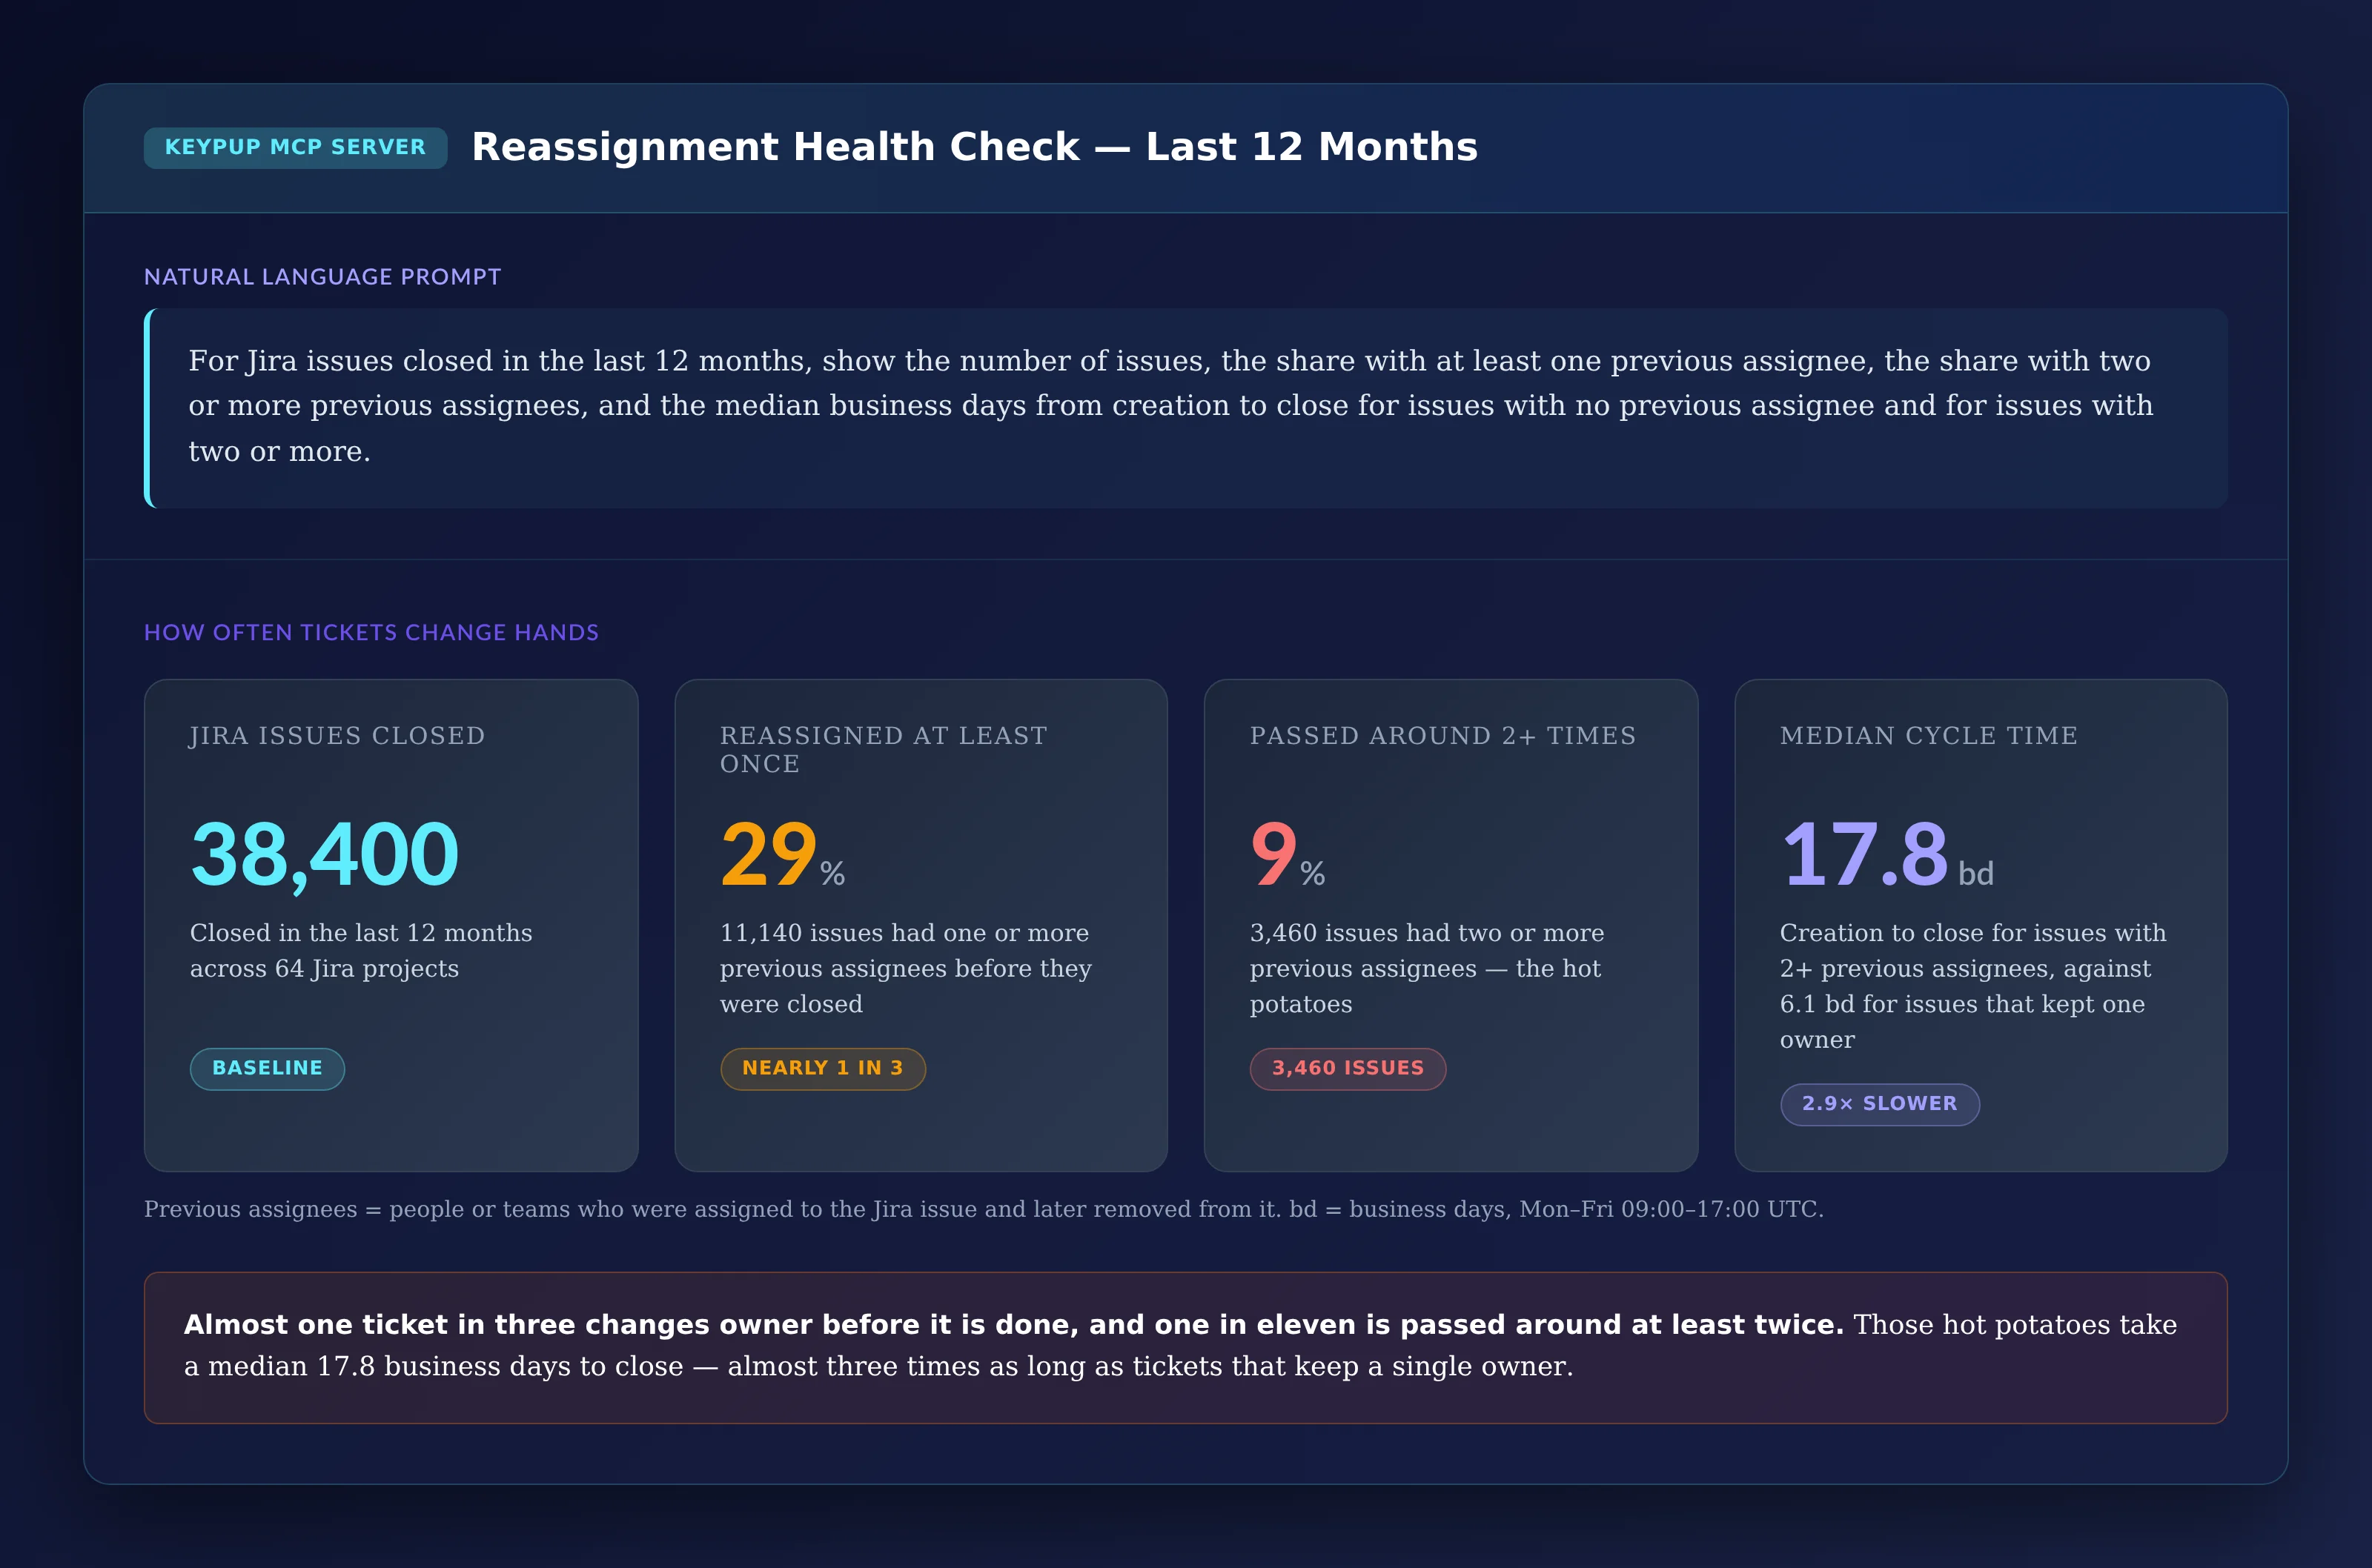Click the 29 percent value

point(782,855)
